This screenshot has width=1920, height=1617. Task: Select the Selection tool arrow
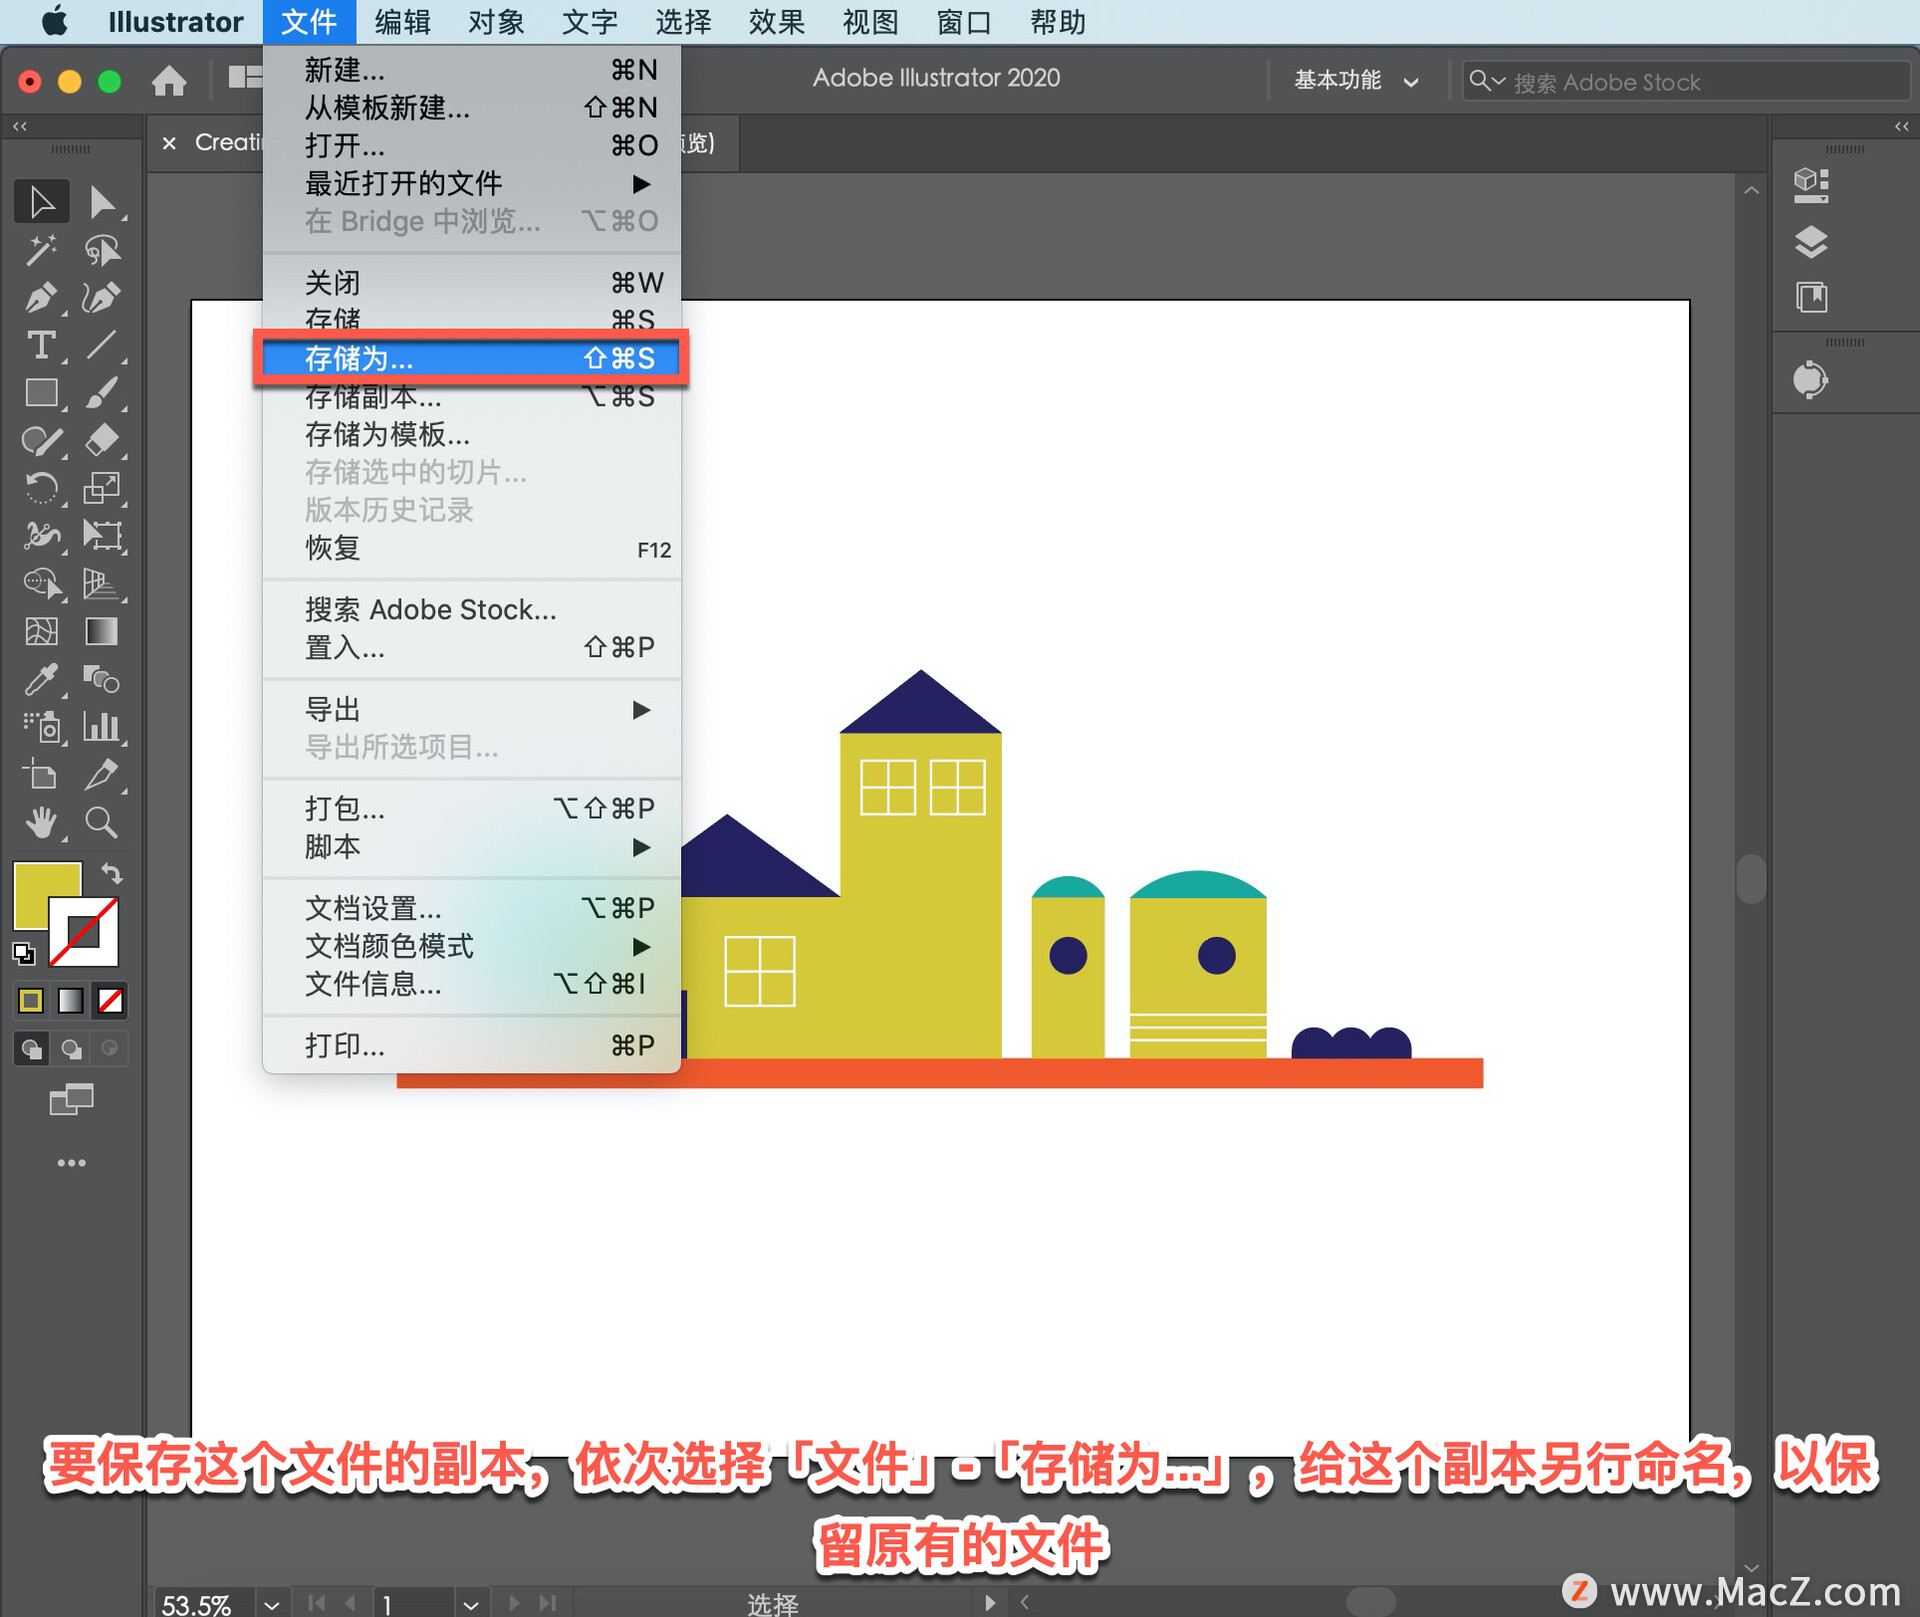tap(42, 202)
